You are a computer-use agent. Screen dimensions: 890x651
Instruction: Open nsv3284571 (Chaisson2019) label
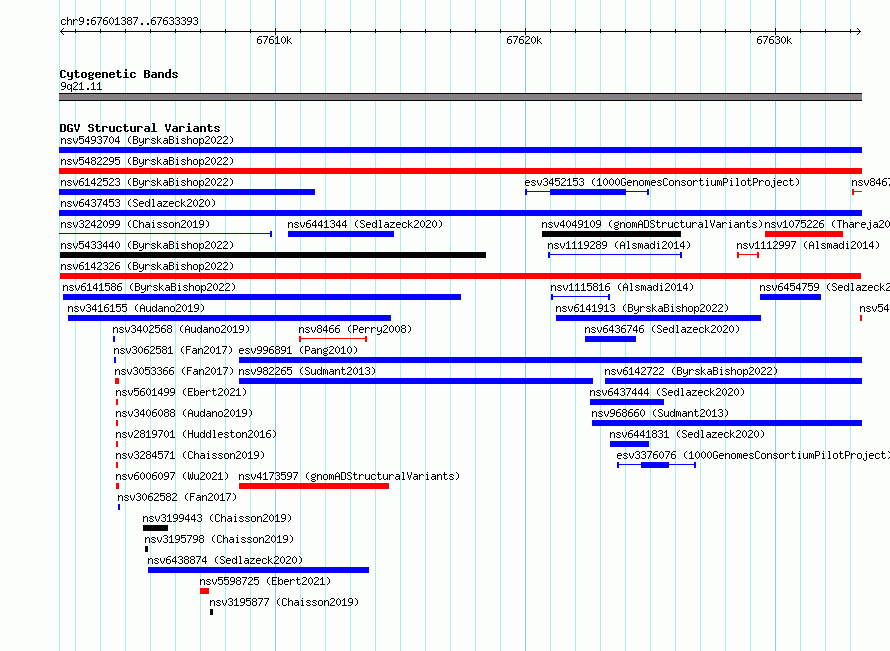pyautogui.click(x=190, y=455)
